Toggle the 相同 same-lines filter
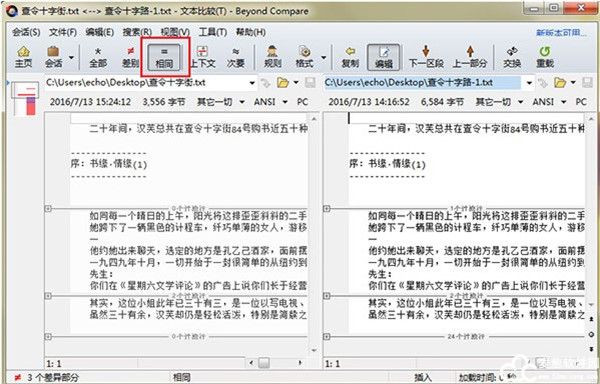This screenshot has width=600, height=384. 164,57
